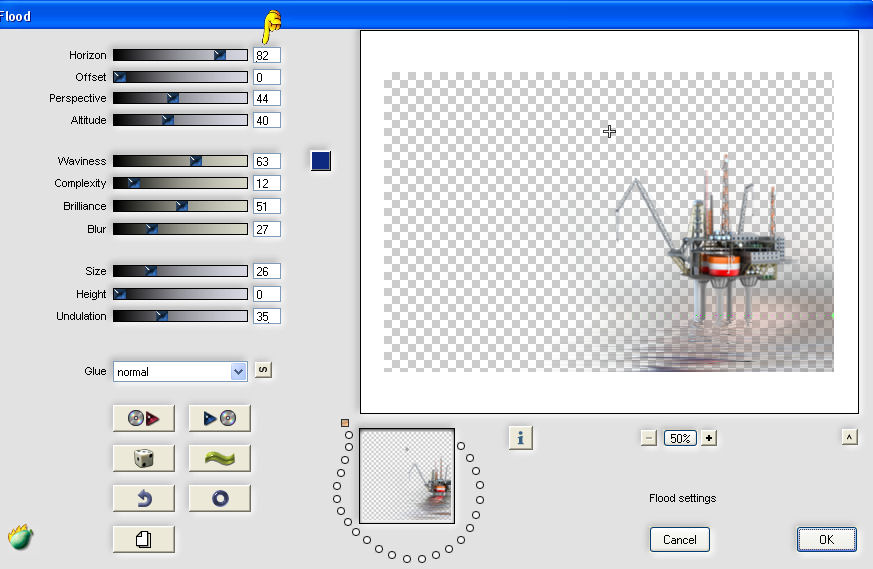The height and width of the screenshot is (569, 873).
Task: Show info with the 'i' button
Action: [521, 438]
